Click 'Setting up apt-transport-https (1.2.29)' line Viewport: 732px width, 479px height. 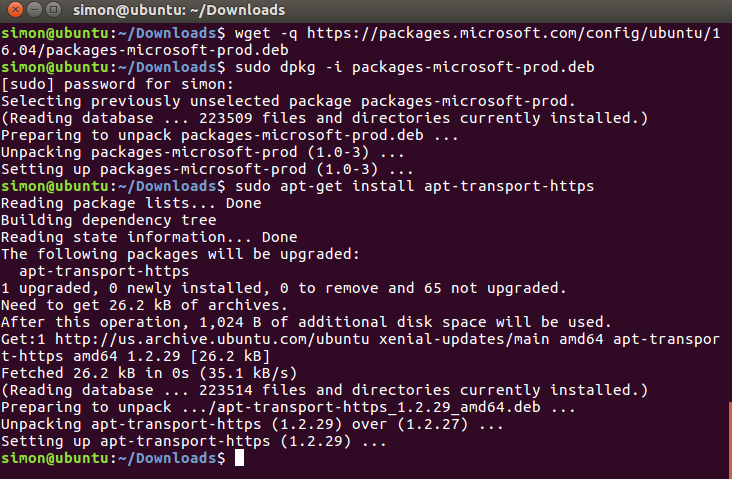pos(193,441)
